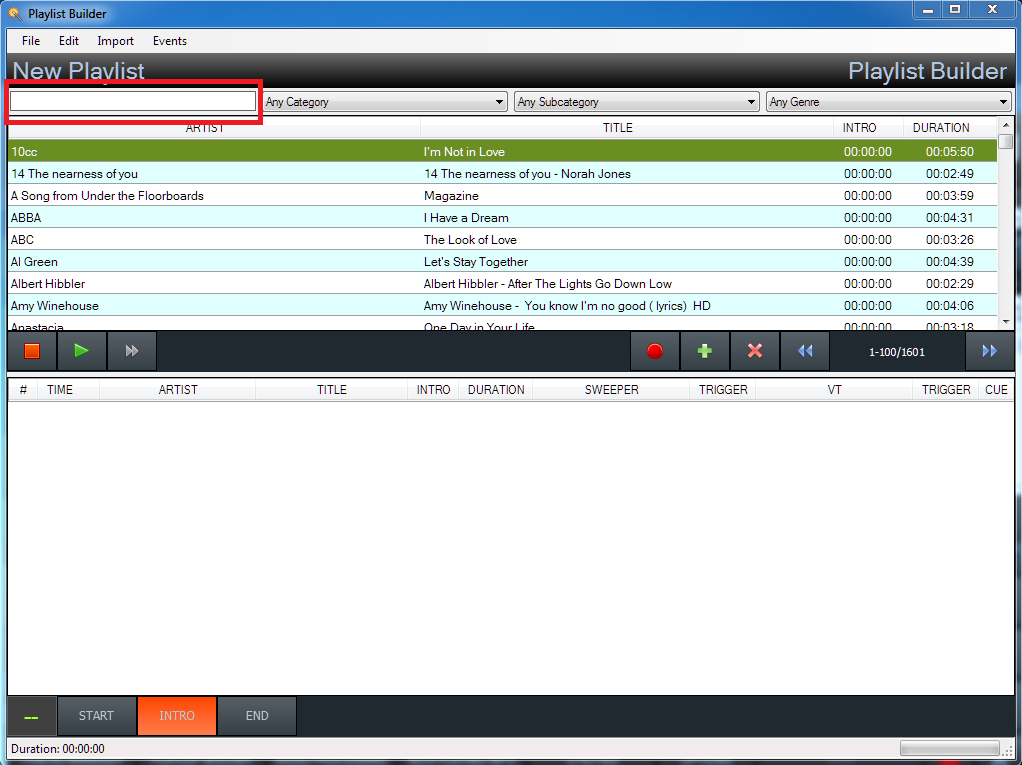This screenshot has width=1022, height=765.
Task: Click the END cue button
Action: (x=257, y=716)
